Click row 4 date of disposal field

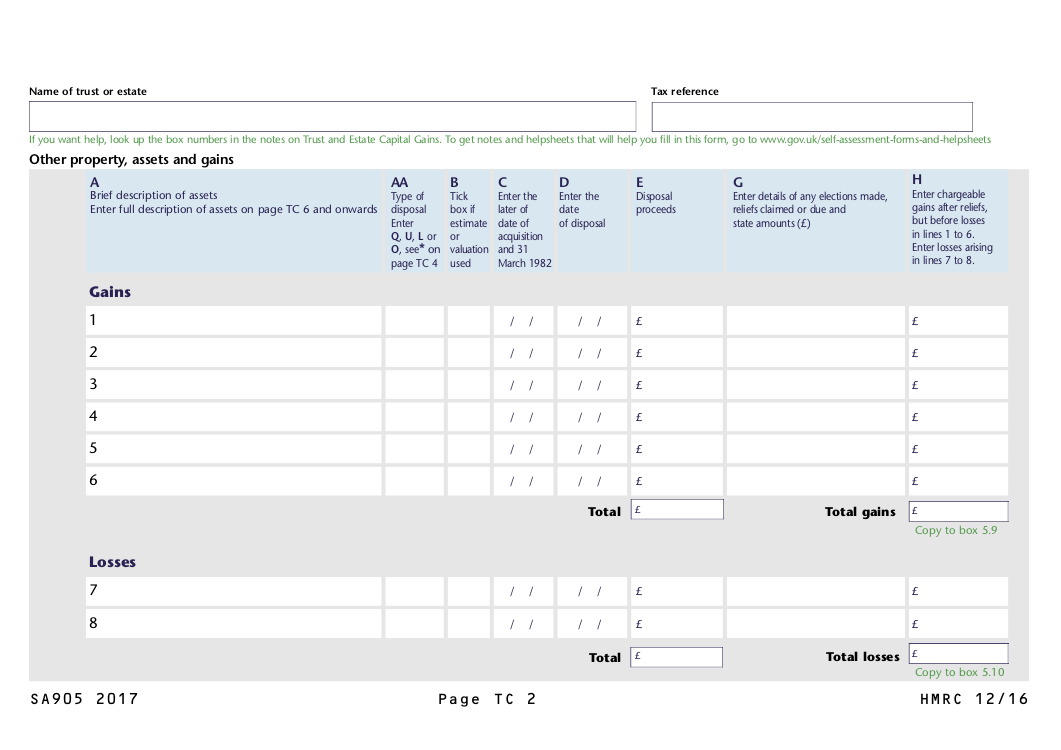coord(592,417)
